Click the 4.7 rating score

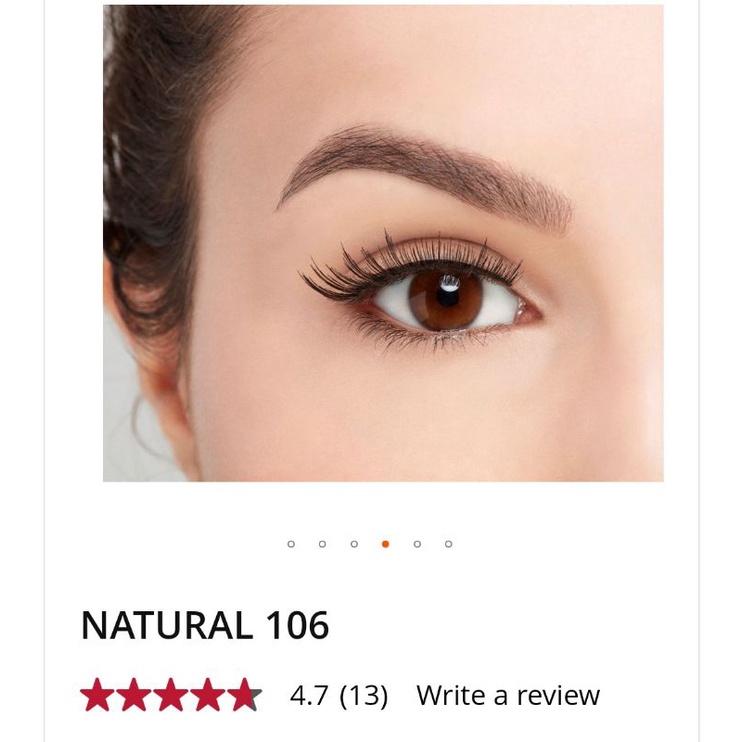tap(309, 695)
